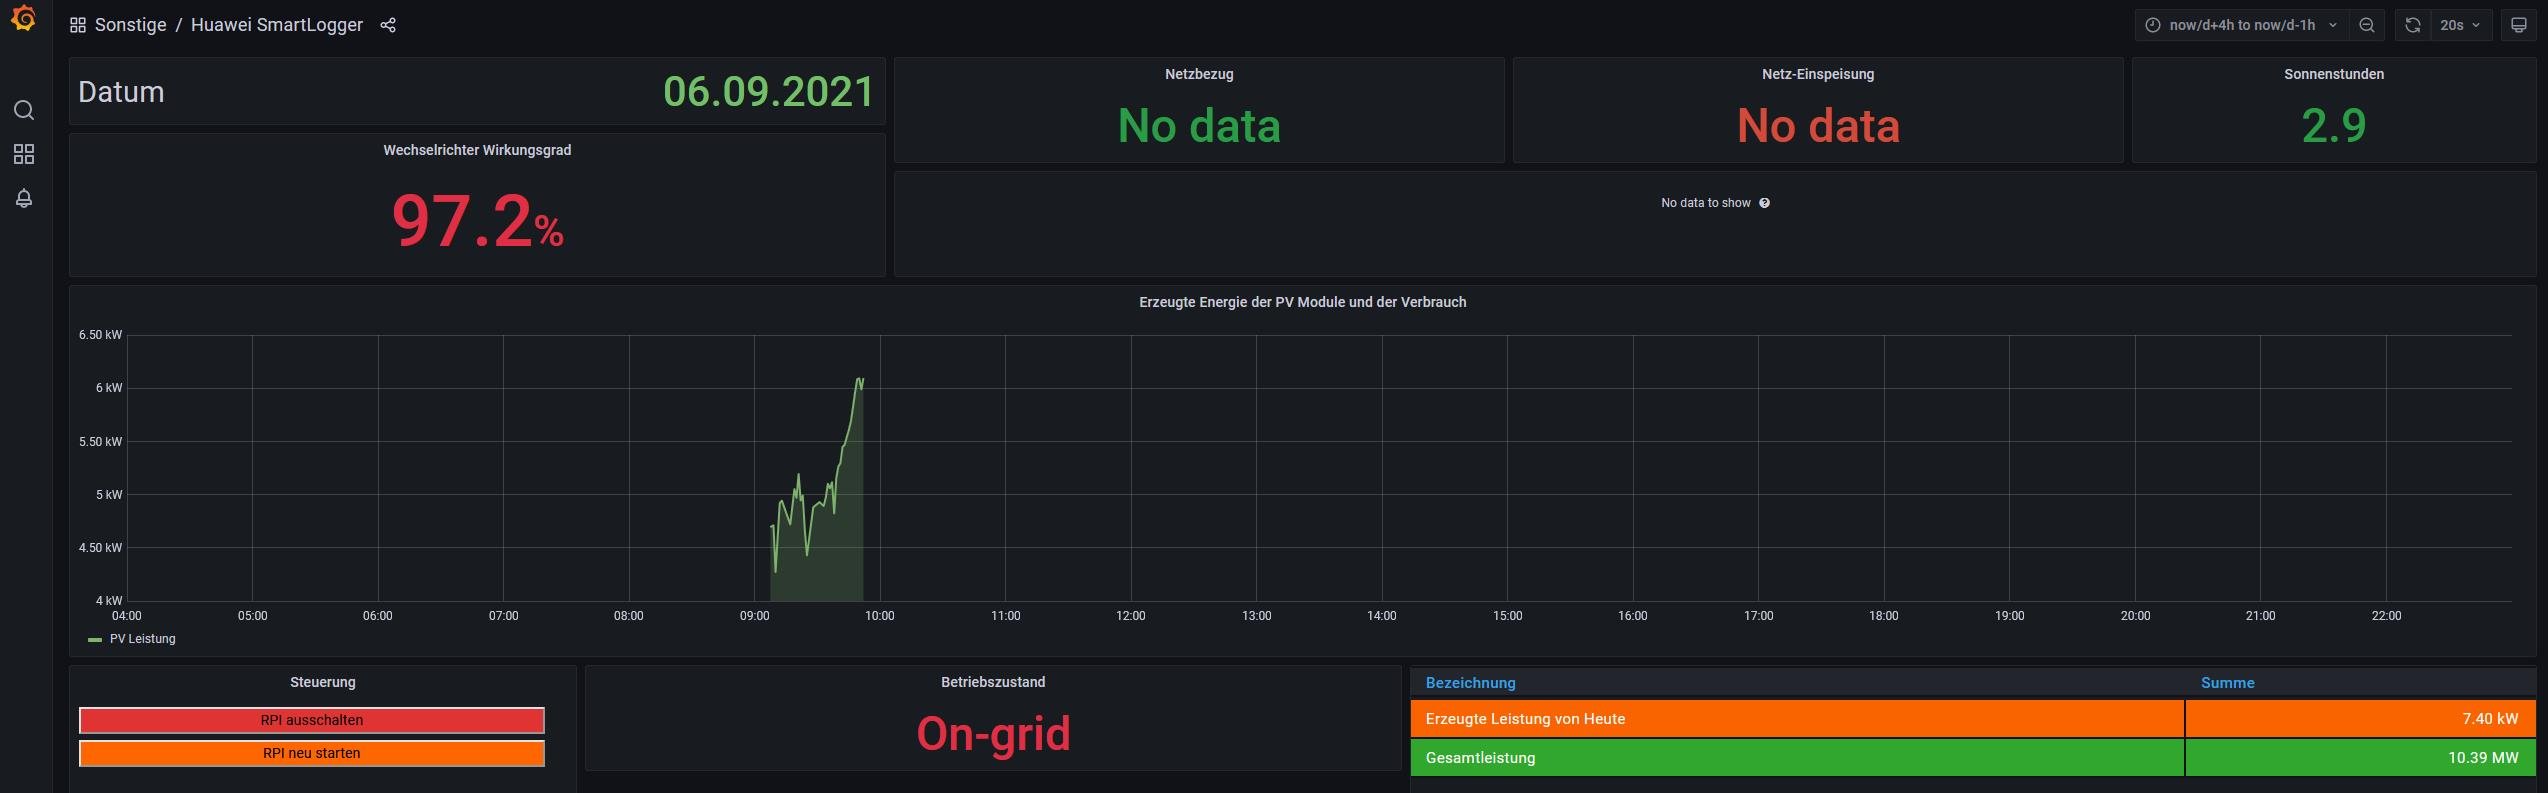The image size is (2548, 793).
Task: Open the Wechselrichter Wirkungsgrad panel title menu
Action: pyautogui.click(x=477, y=150)
